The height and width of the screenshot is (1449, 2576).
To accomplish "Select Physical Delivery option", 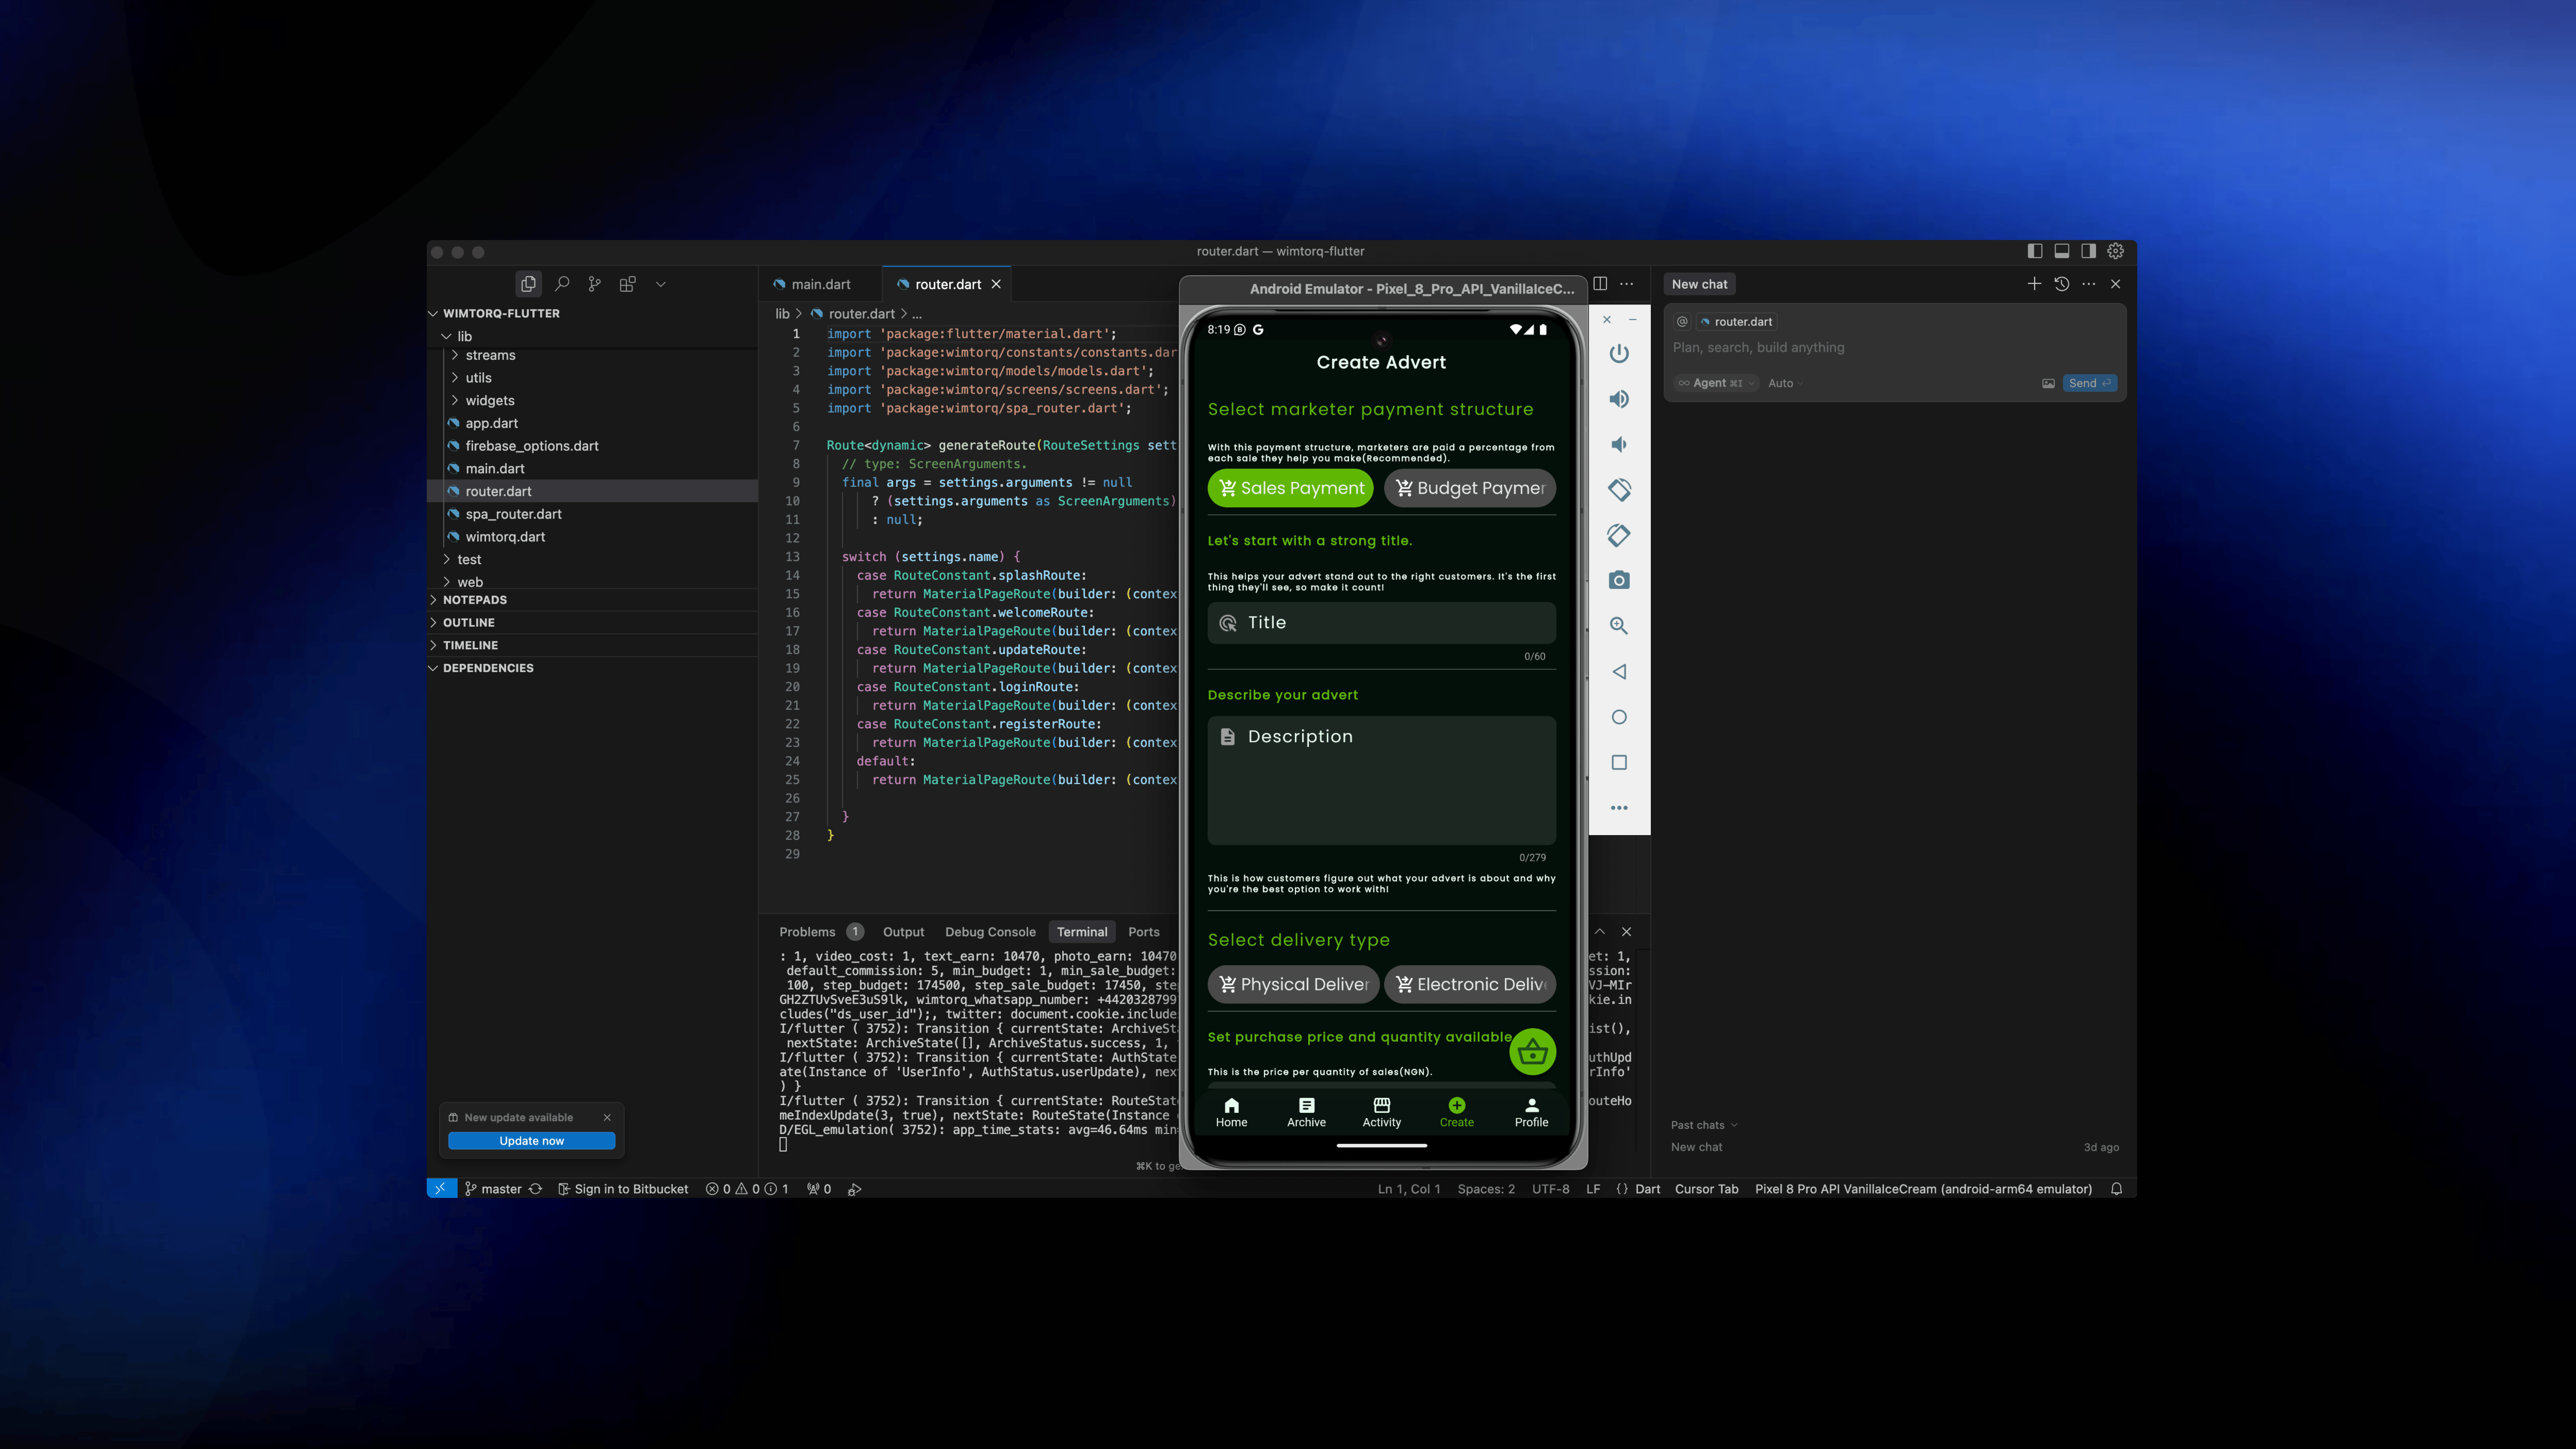I will (x=1293, y=984).
